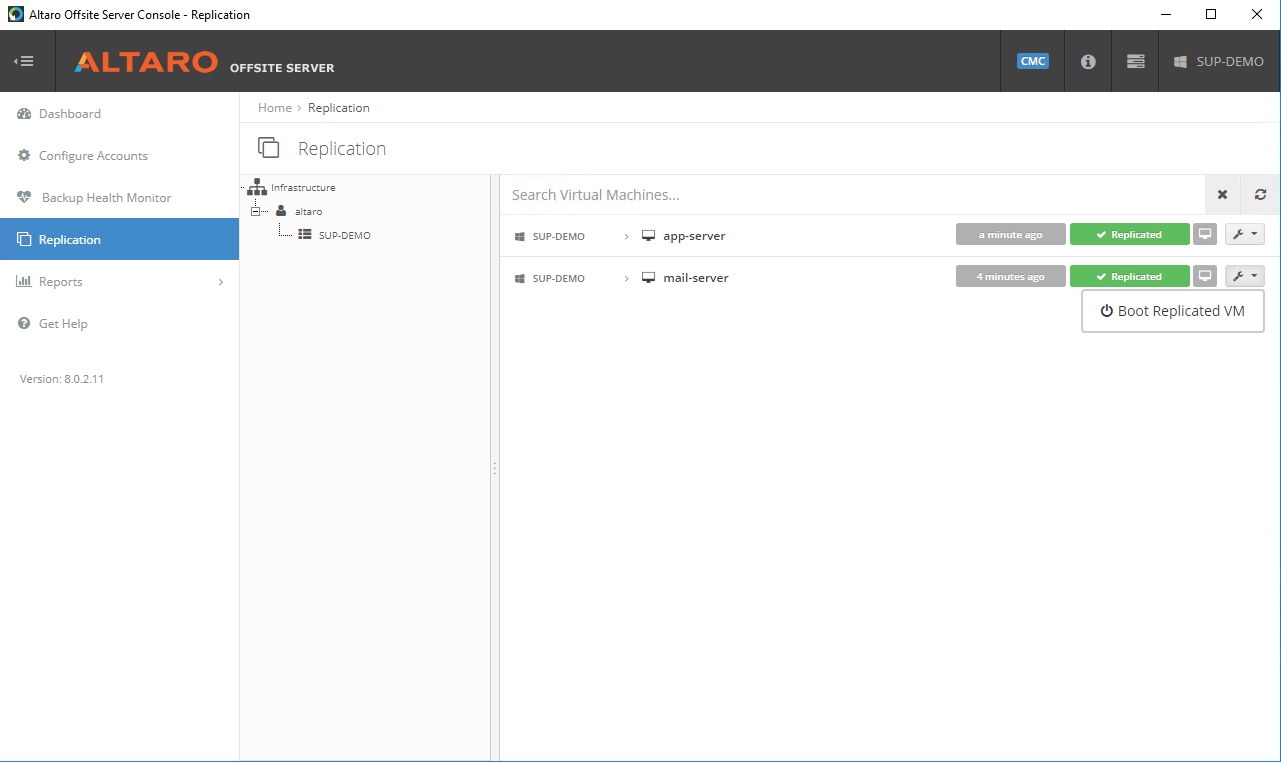
Task: Click Replication in the breadcrumb
Action: point(339,108)
